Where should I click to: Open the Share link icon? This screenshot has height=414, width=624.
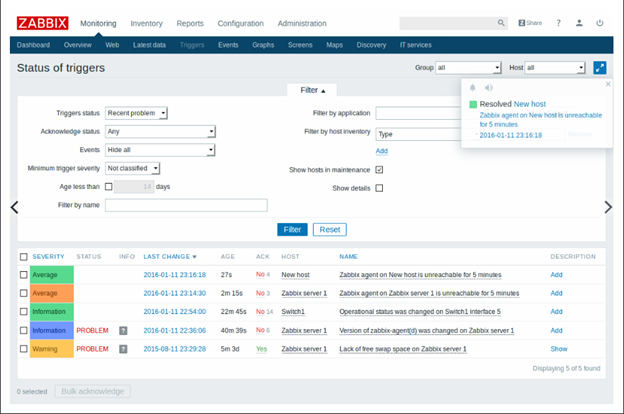pos(530,23)
